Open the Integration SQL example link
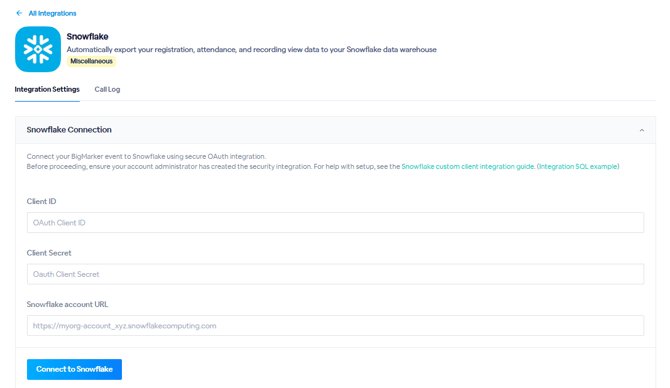Viewport: 670px width, 388px height. coord(578,166)
